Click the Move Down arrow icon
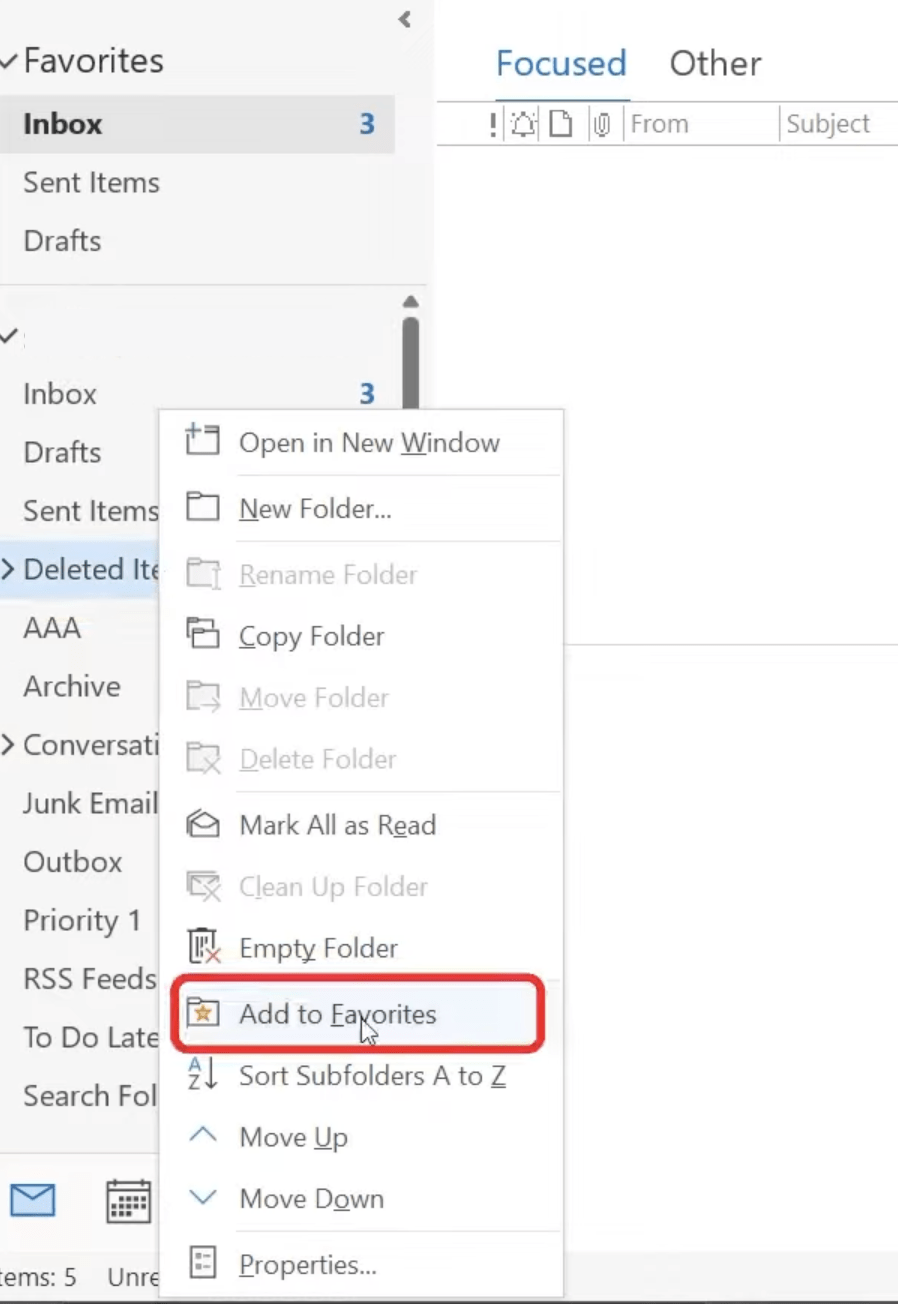The image size is (898, 1304). pos(203,1198)
